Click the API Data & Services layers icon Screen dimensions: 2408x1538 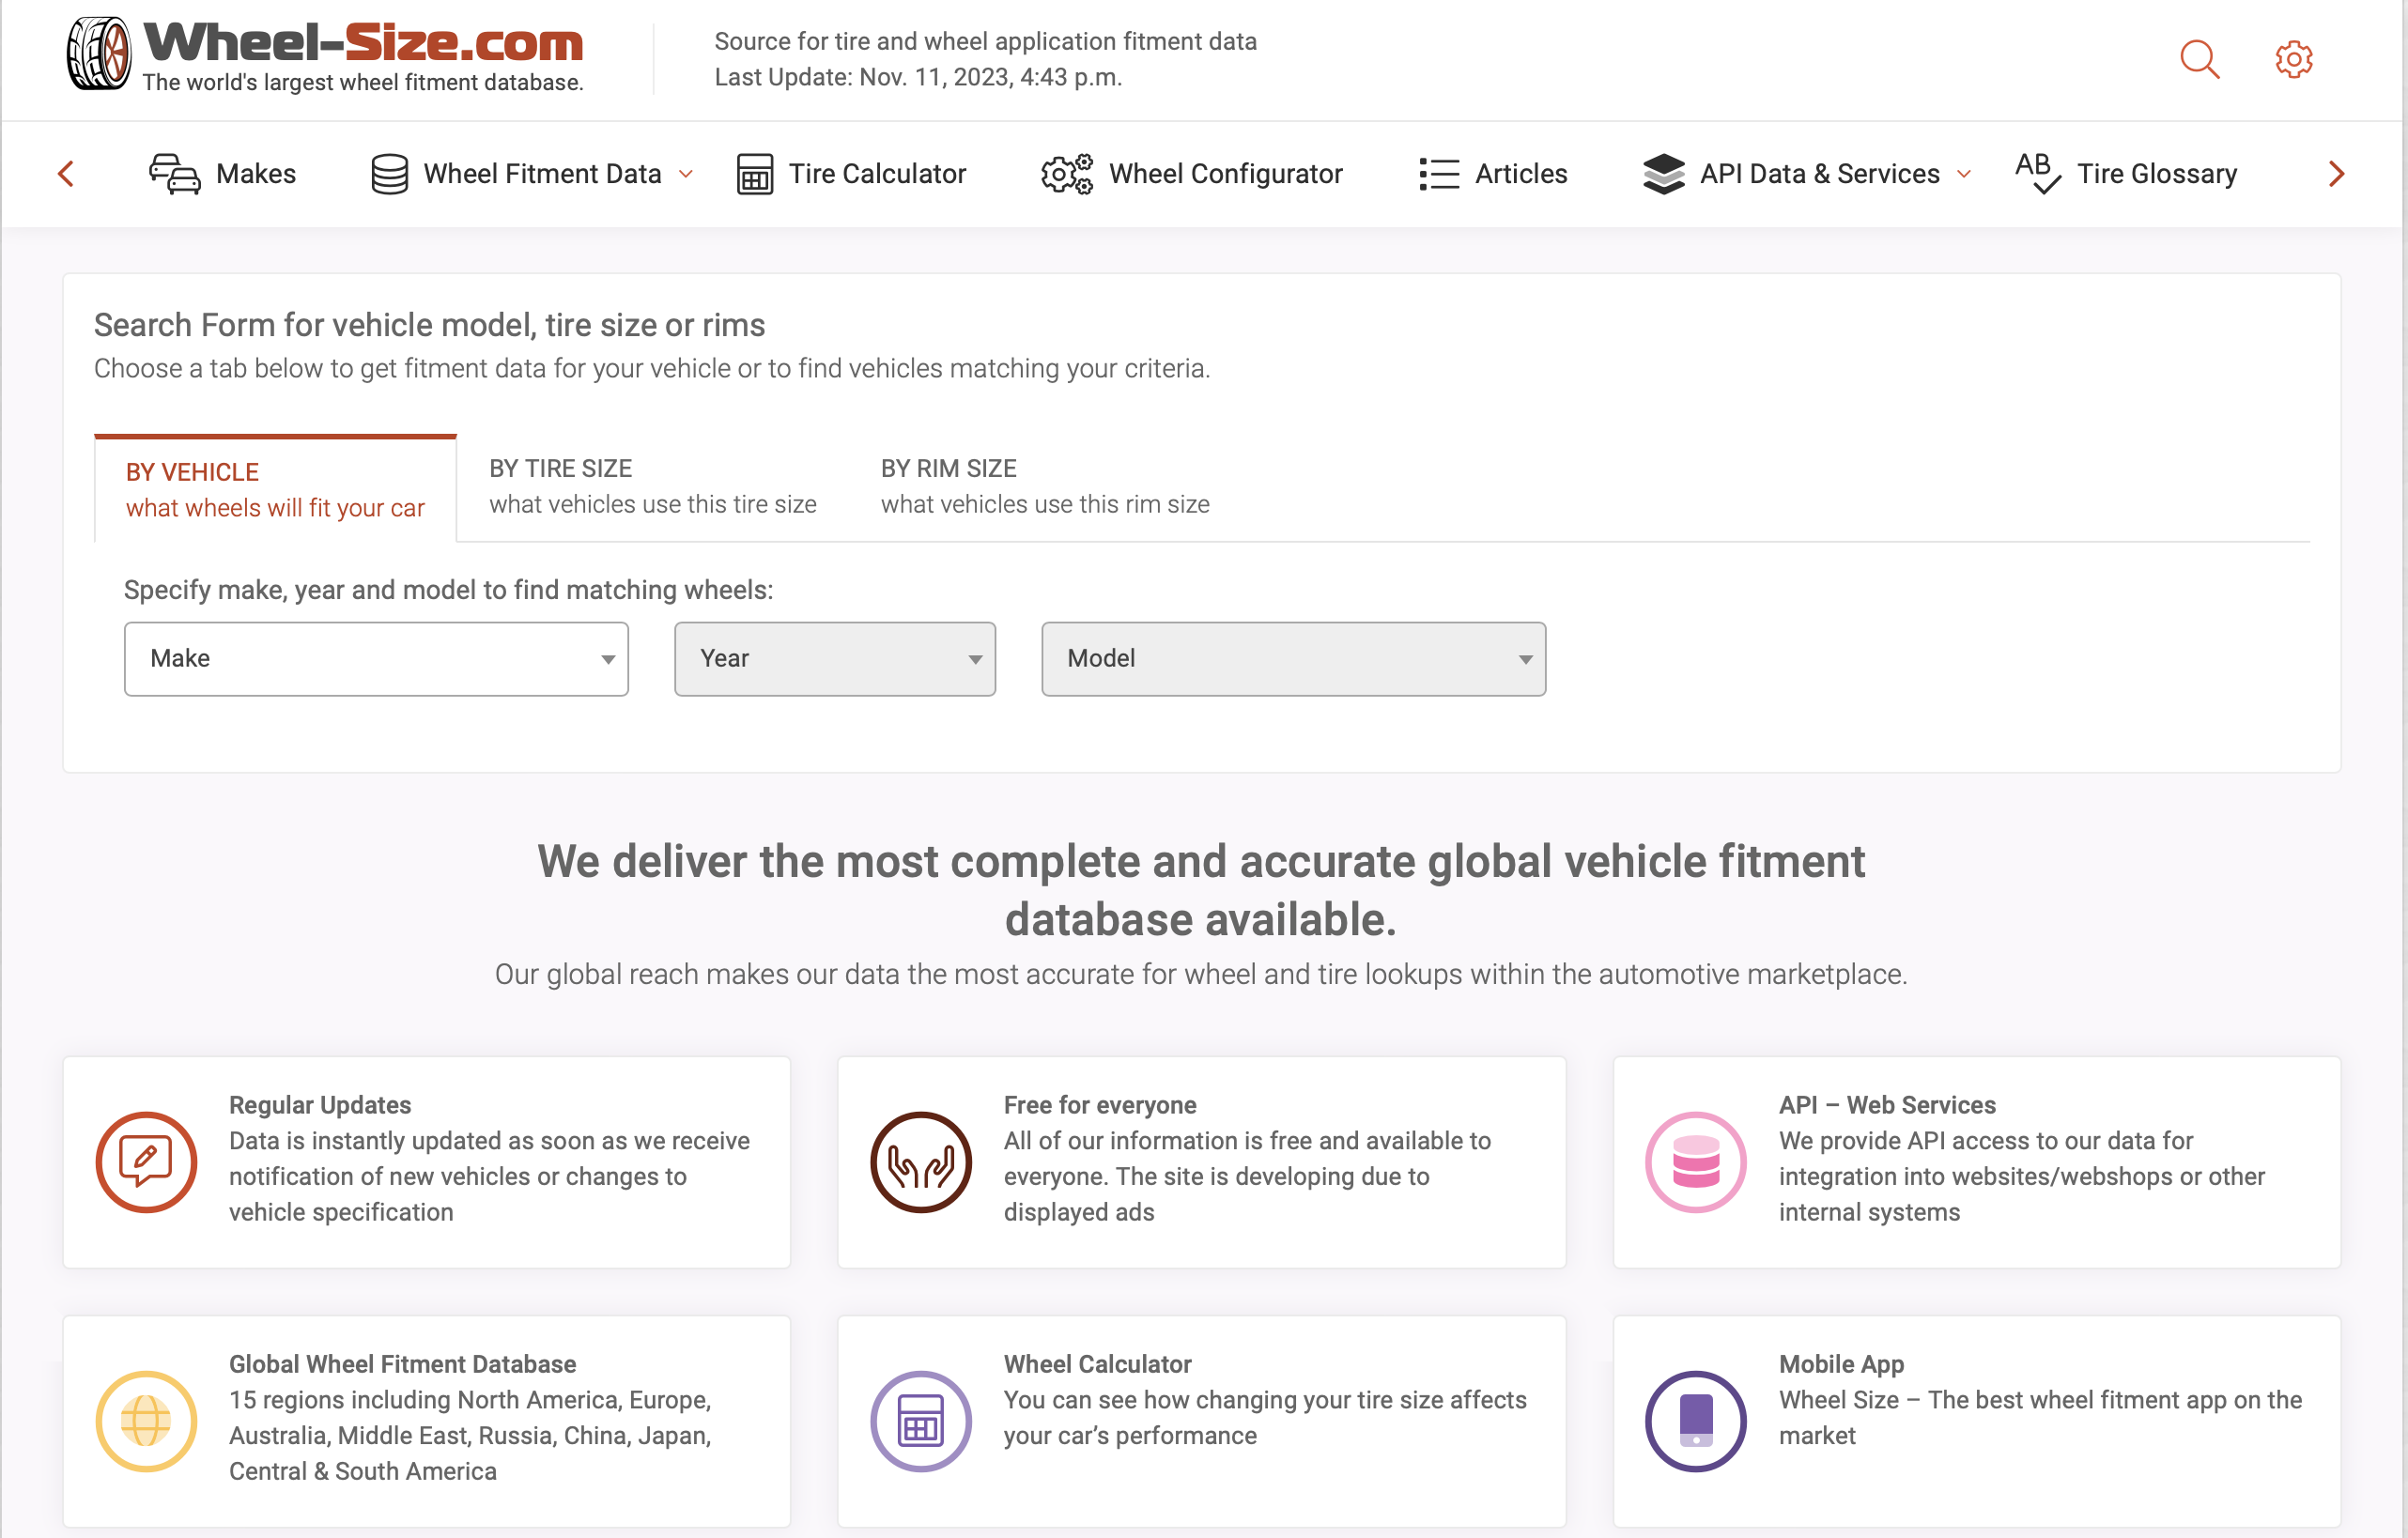click(x=1663, y=174)
